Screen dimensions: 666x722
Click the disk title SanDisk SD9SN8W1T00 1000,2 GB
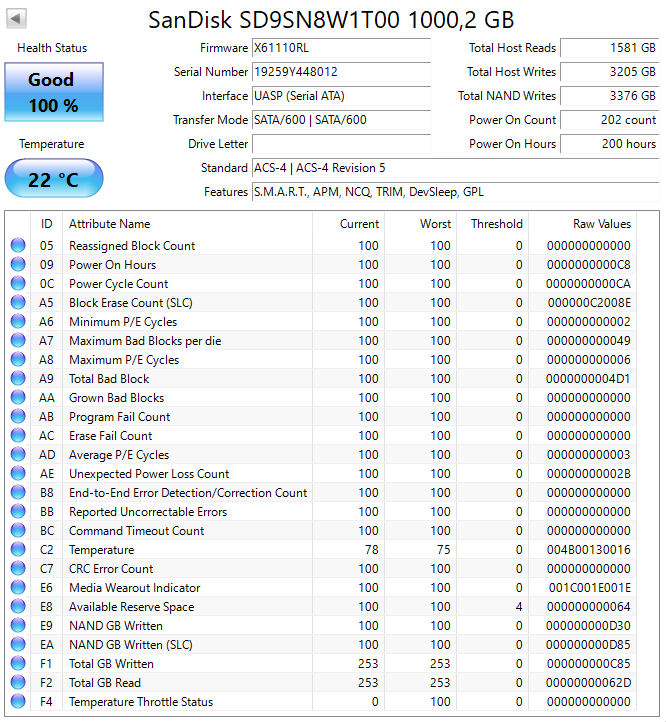[331, 20]
